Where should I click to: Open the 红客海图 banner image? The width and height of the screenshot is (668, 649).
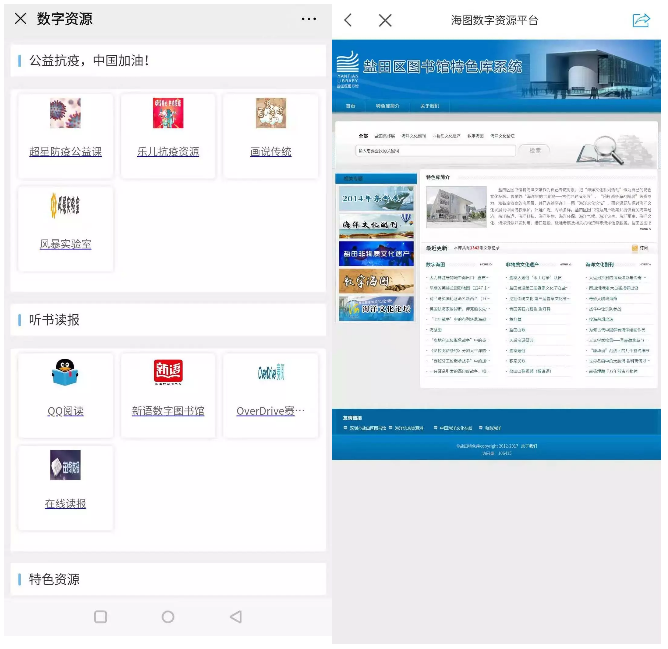pos(376,280)
